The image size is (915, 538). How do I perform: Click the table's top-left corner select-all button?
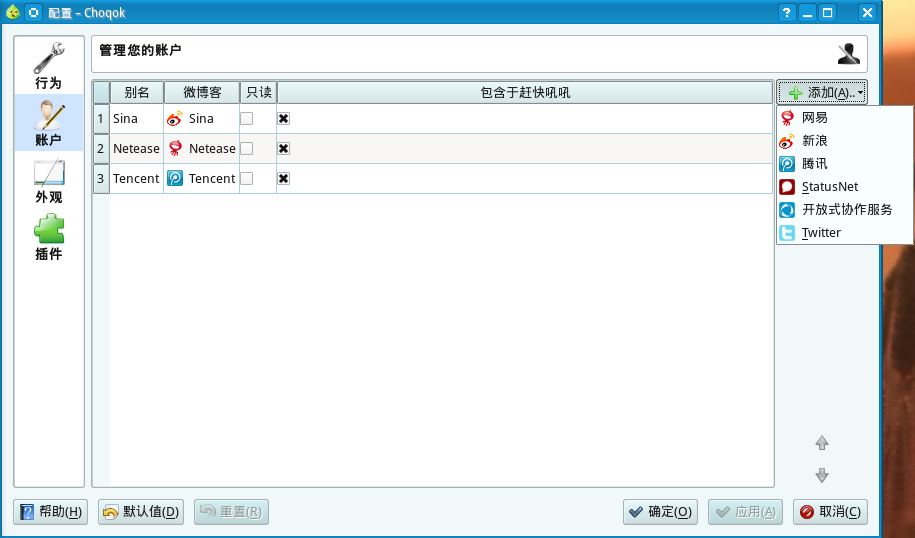tap(102, 92)
